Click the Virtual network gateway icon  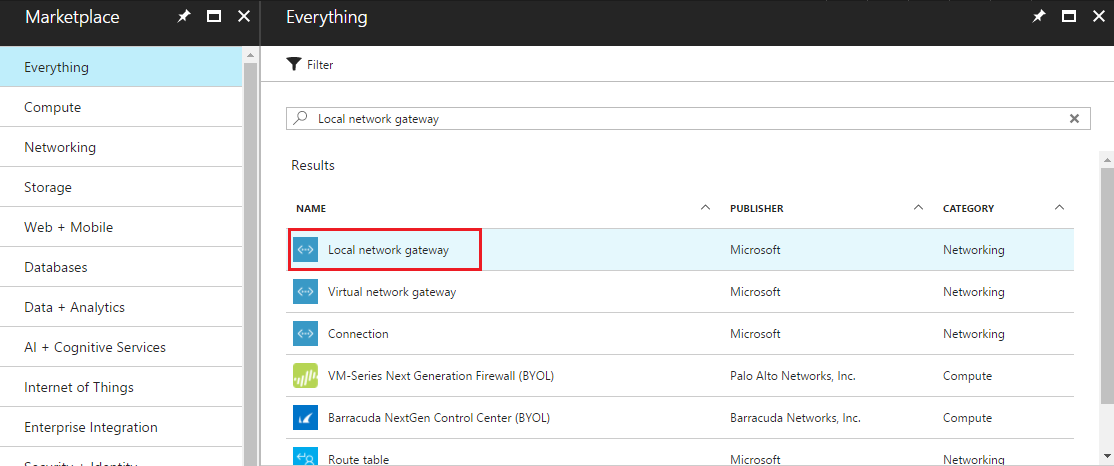(x=305, y=292)
